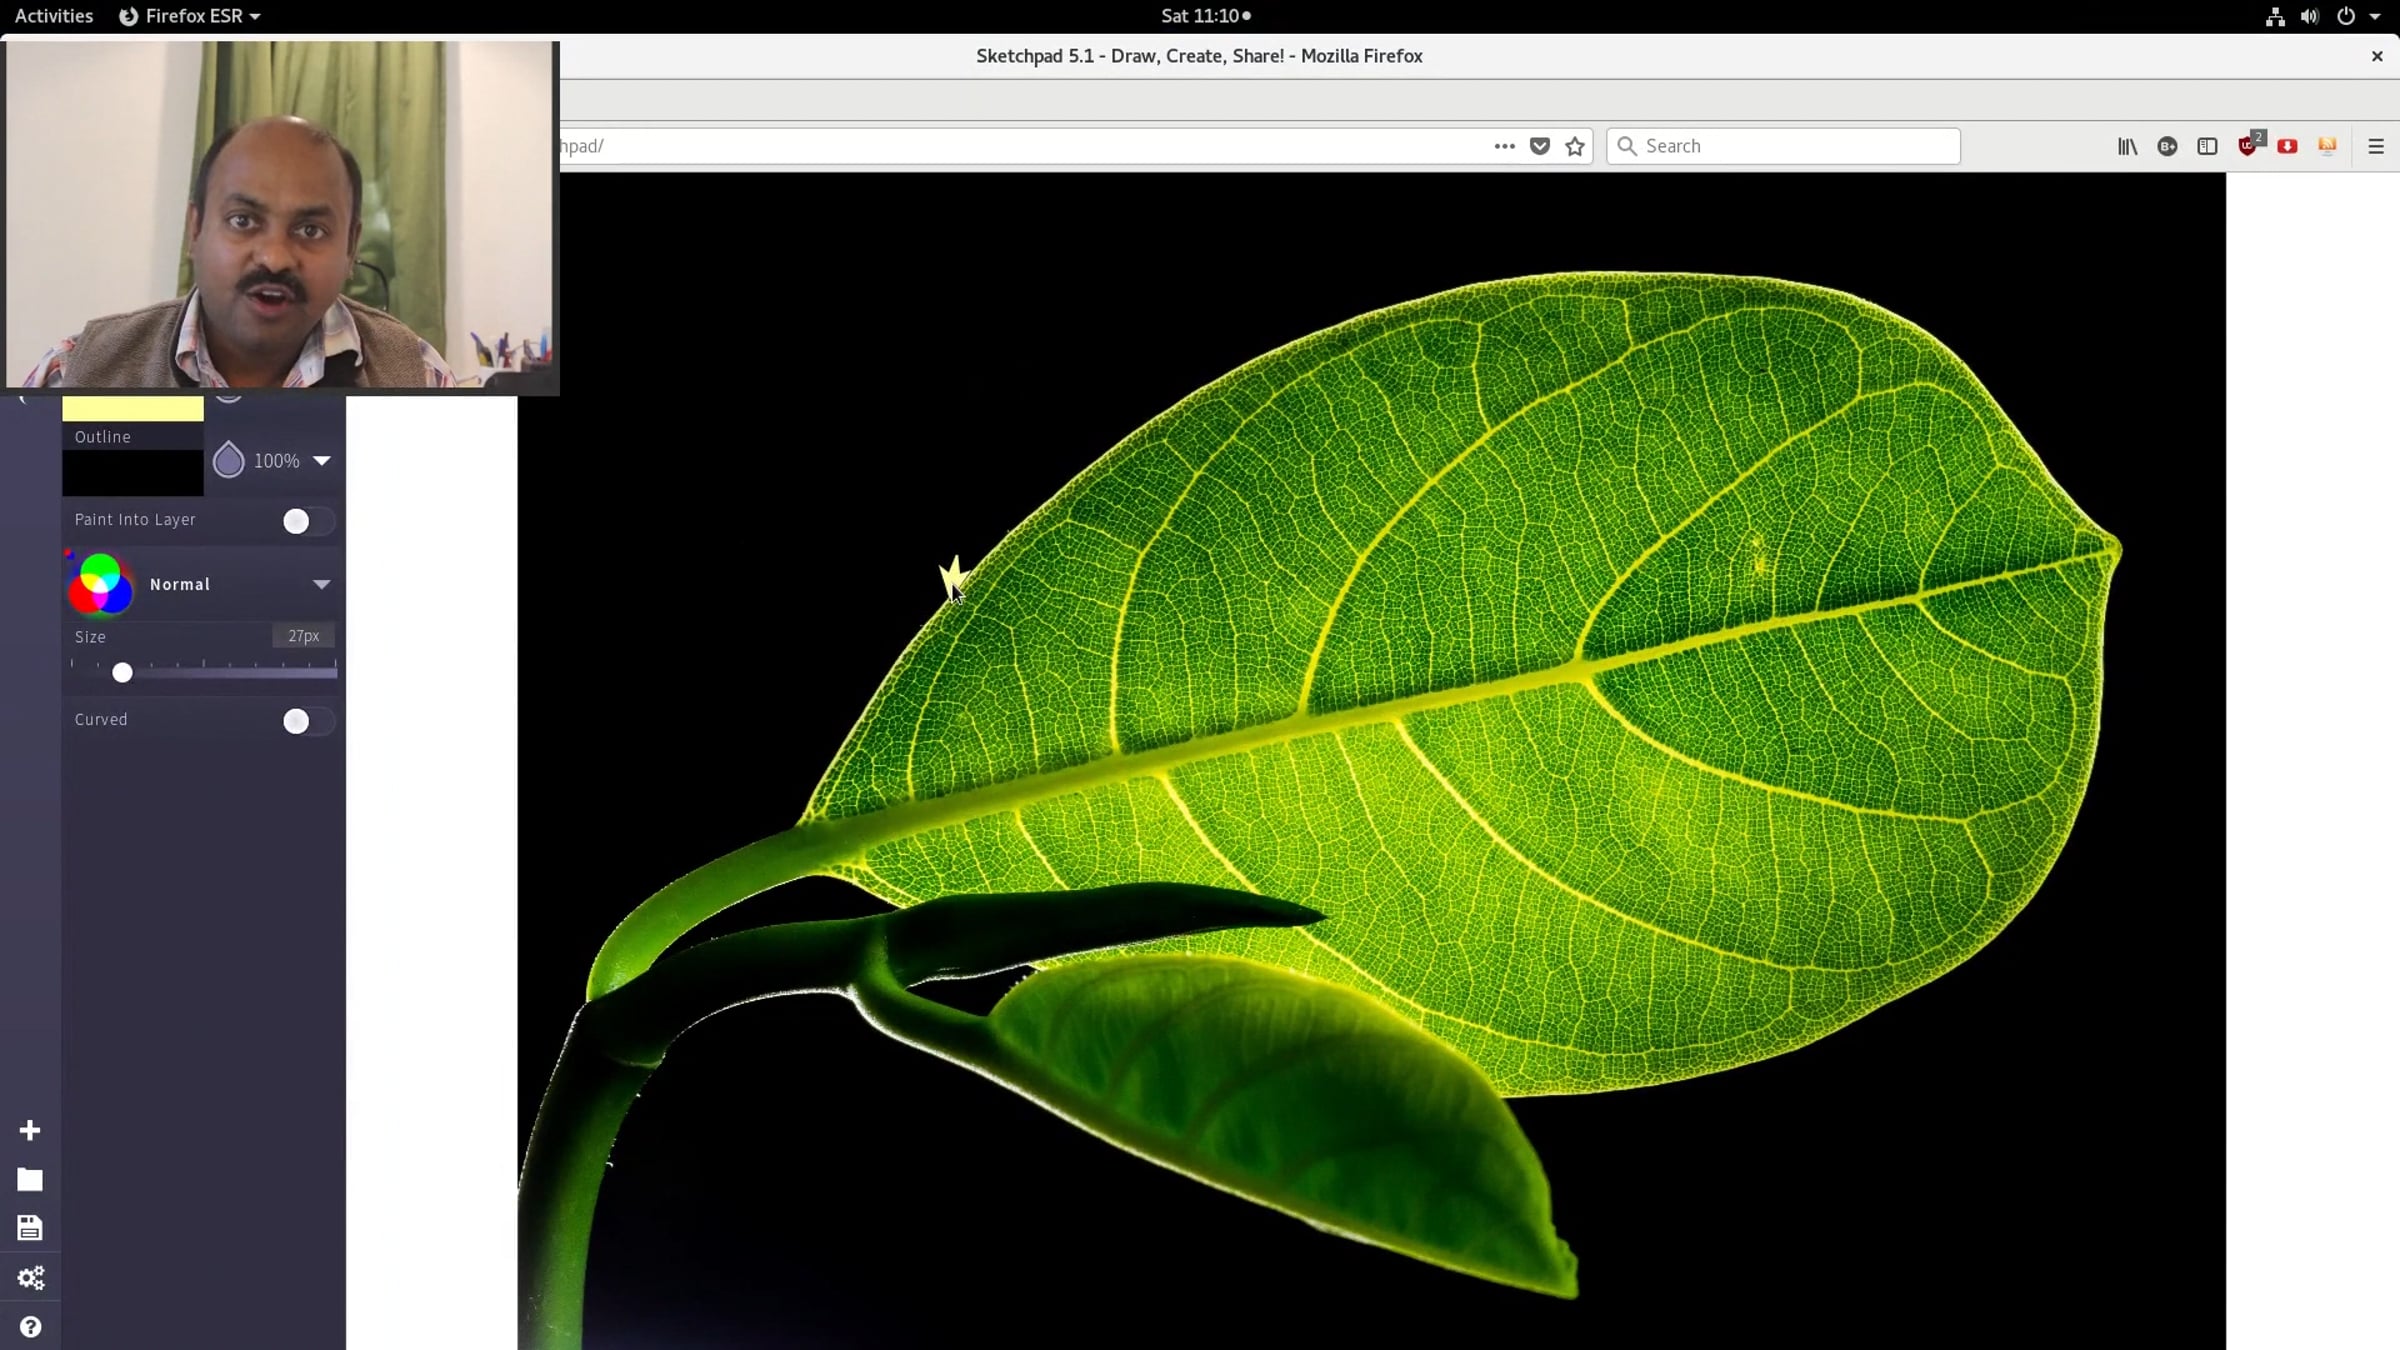Open the Normal blend mode dropdown

tap(321, 584)
